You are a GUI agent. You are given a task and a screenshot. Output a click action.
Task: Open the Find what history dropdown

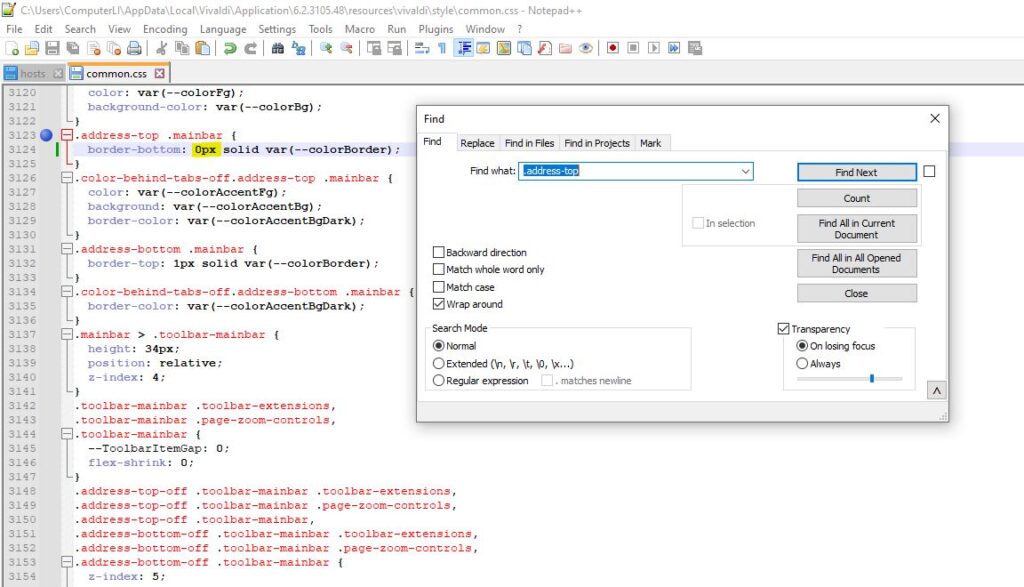pyautogui.click(x=745, y=171)
